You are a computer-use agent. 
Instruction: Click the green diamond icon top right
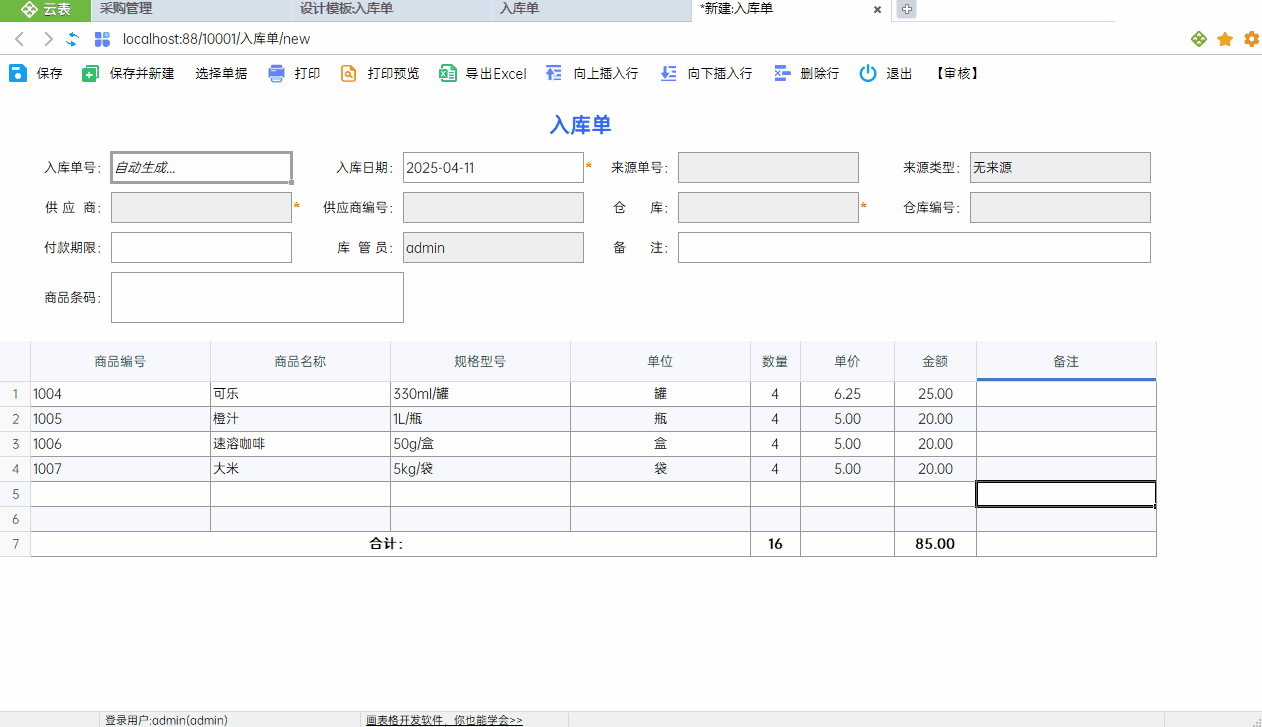1199,39
